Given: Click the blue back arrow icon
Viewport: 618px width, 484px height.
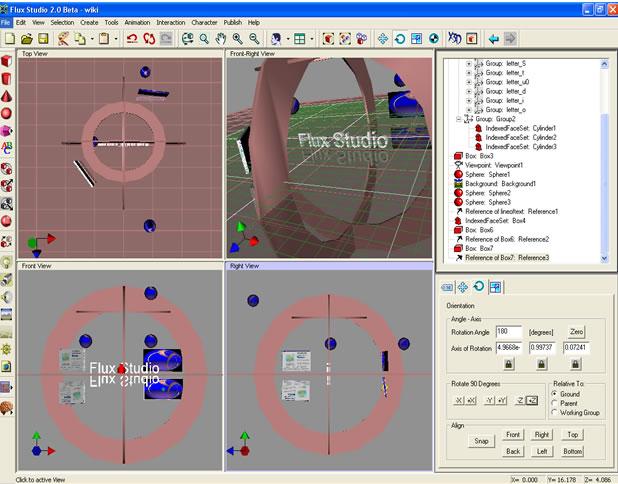Looking at the screenshot, I should [x=493, y=39].
